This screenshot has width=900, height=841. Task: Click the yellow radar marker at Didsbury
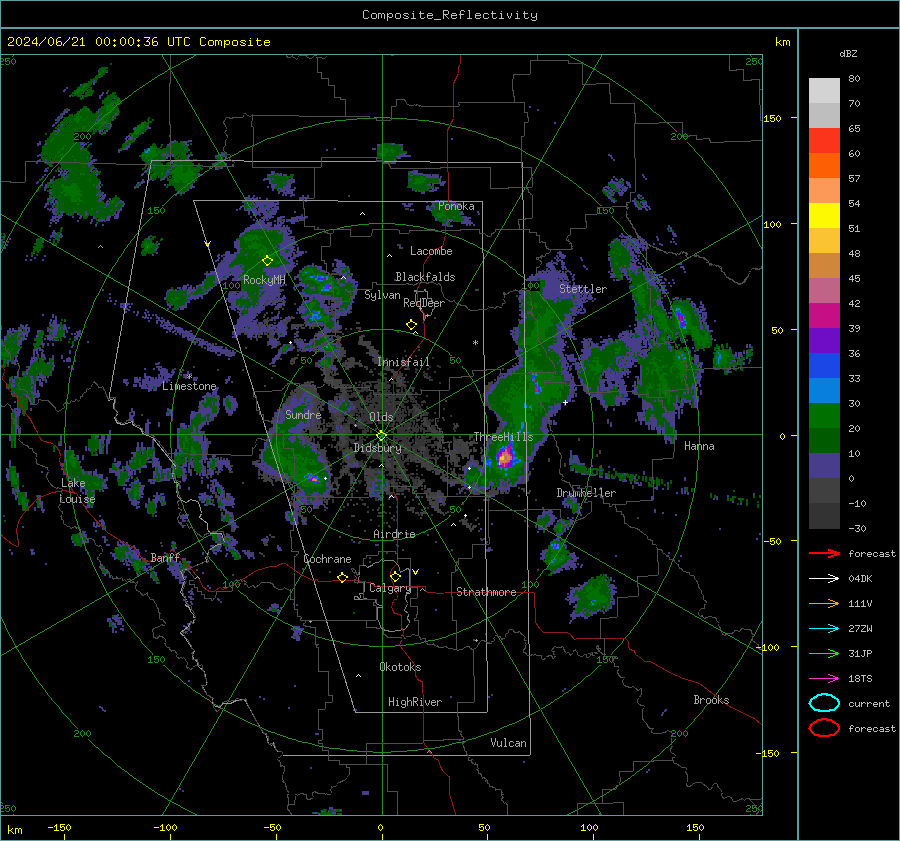[381, 436]
